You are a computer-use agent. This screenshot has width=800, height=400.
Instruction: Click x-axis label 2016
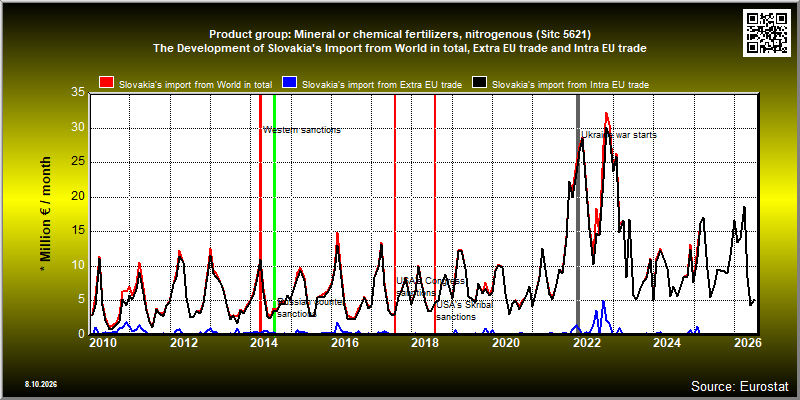pyautogui.click(x=344, y=342)
